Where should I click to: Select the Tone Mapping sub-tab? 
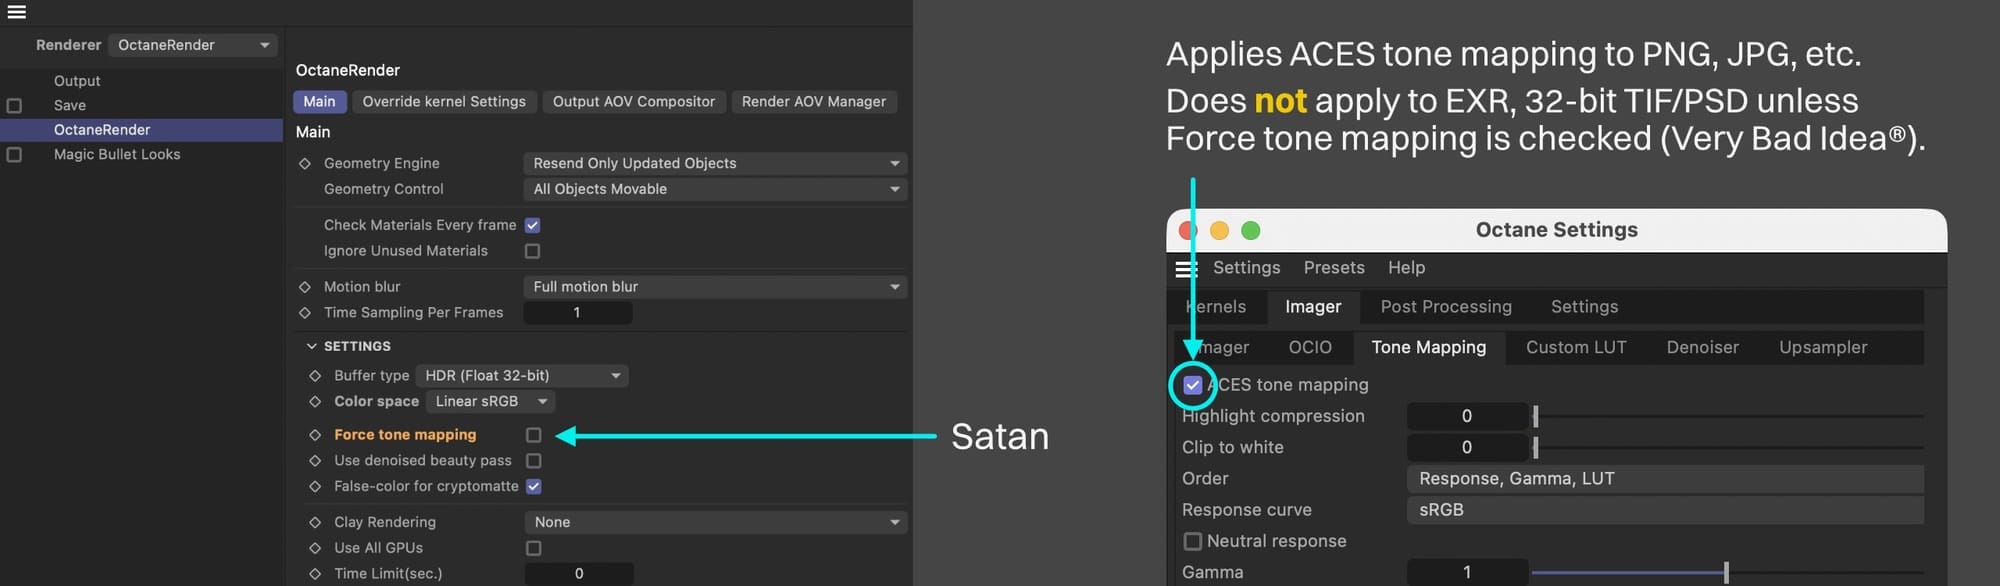(x=1429, y=348)
